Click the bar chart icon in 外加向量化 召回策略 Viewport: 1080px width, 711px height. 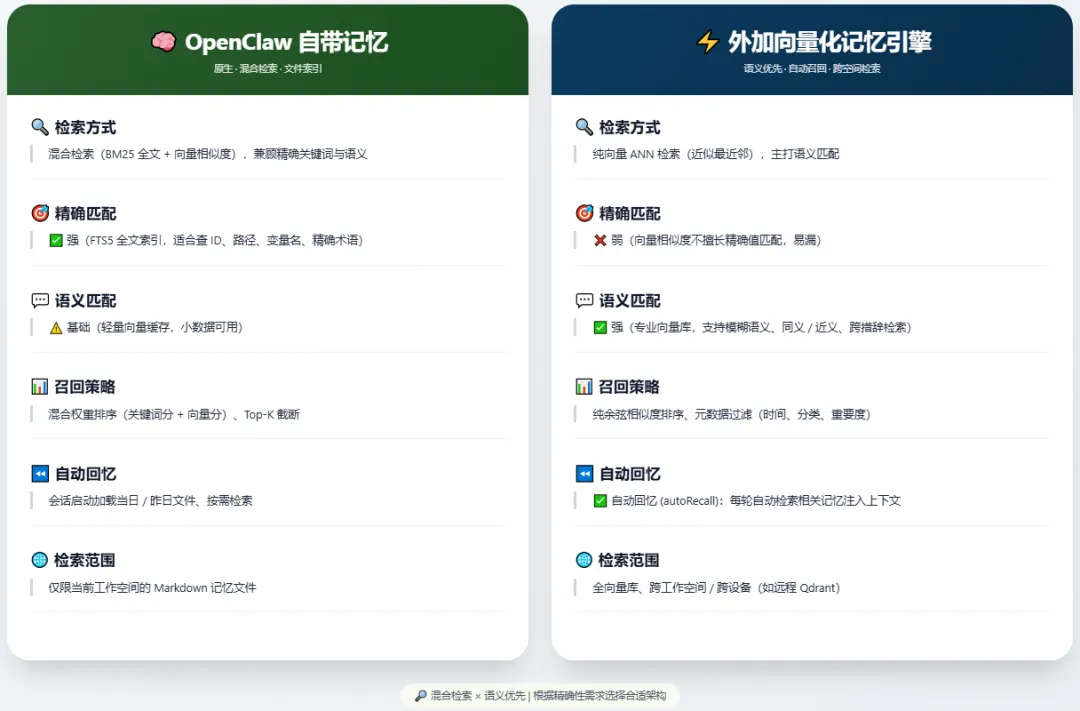[584, 387]
